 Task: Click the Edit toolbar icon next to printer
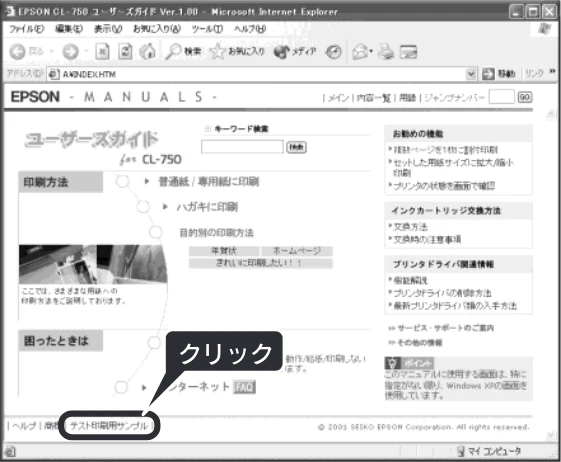408,52
